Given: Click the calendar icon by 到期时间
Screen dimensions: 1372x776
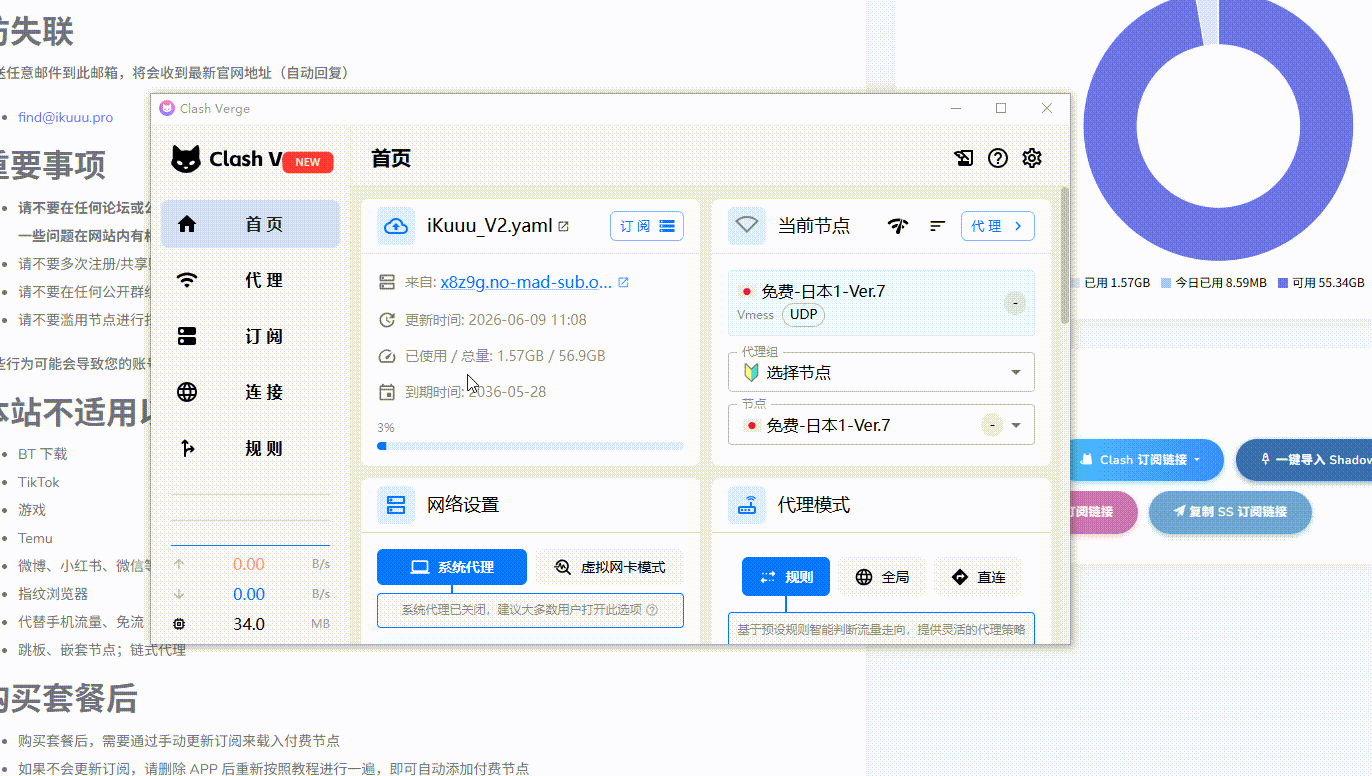Looking at the screenshot, I should (x=387, y=392).
